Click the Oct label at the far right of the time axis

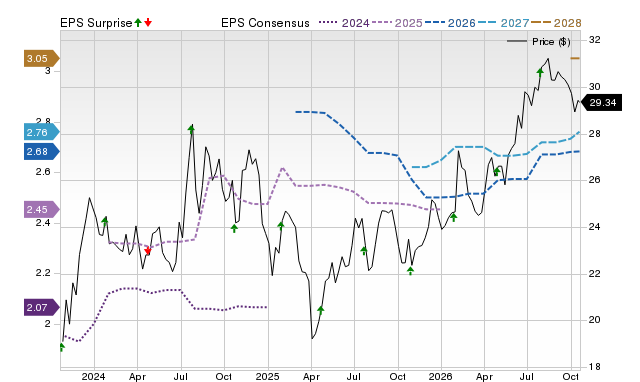[571, 376]
